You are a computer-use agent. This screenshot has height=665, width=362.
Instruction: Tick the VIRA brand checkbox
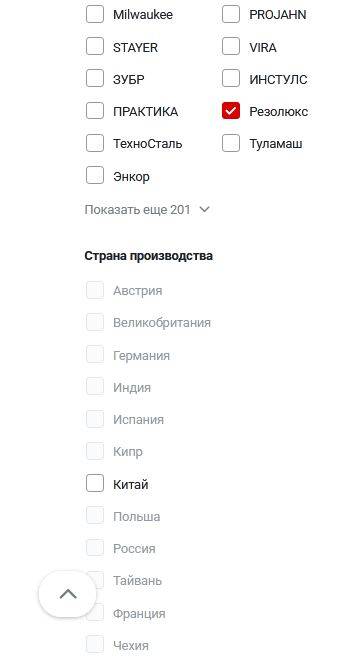(x=231, y=47)
